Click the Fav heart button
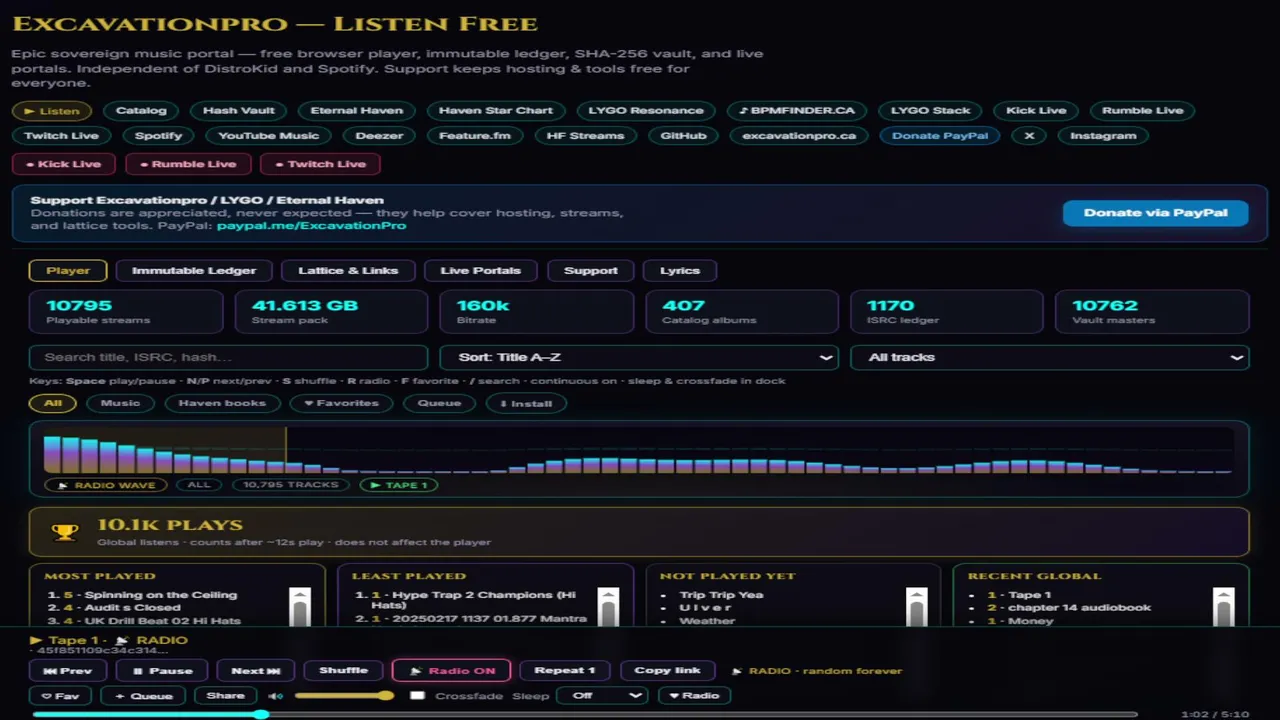 pos(60,696)
